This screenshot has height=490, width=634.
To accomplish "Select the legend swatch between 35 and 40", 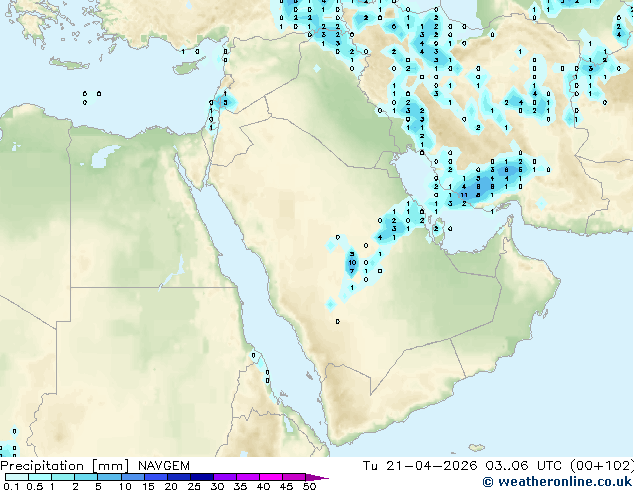I will [248, 477].
